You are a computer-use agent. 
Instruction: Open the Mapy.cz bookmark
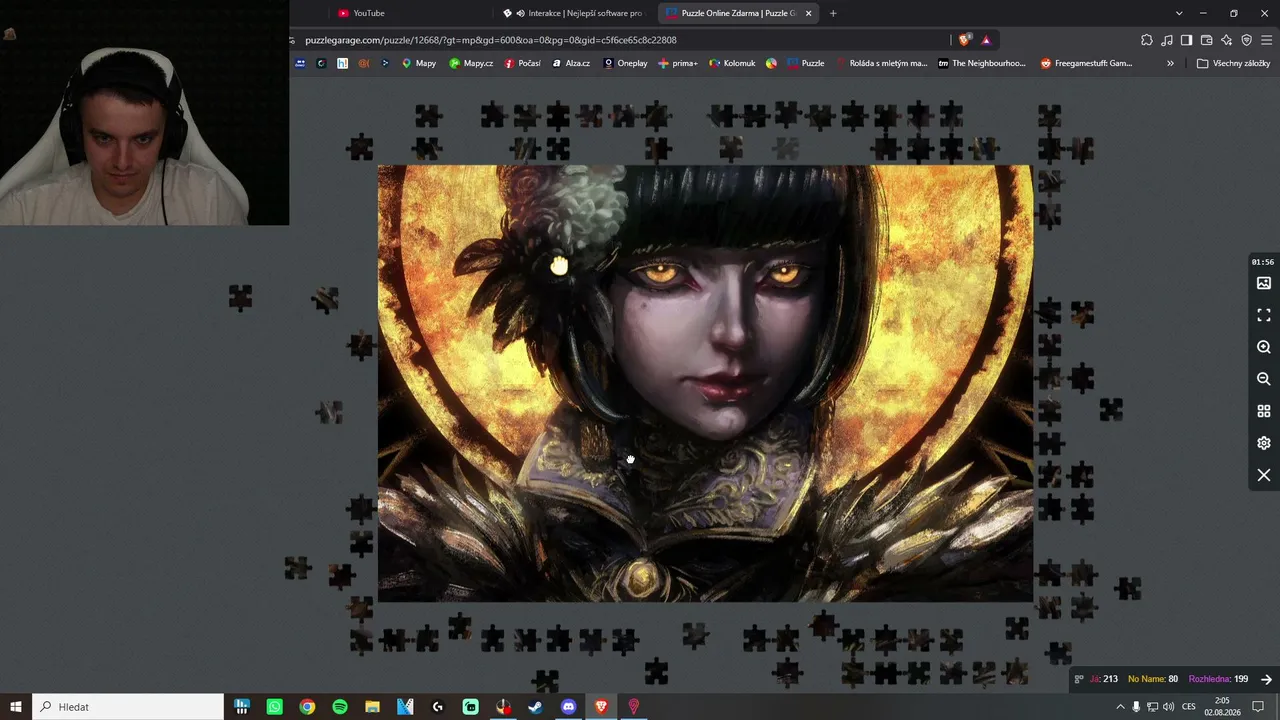[x=471, y=63]
